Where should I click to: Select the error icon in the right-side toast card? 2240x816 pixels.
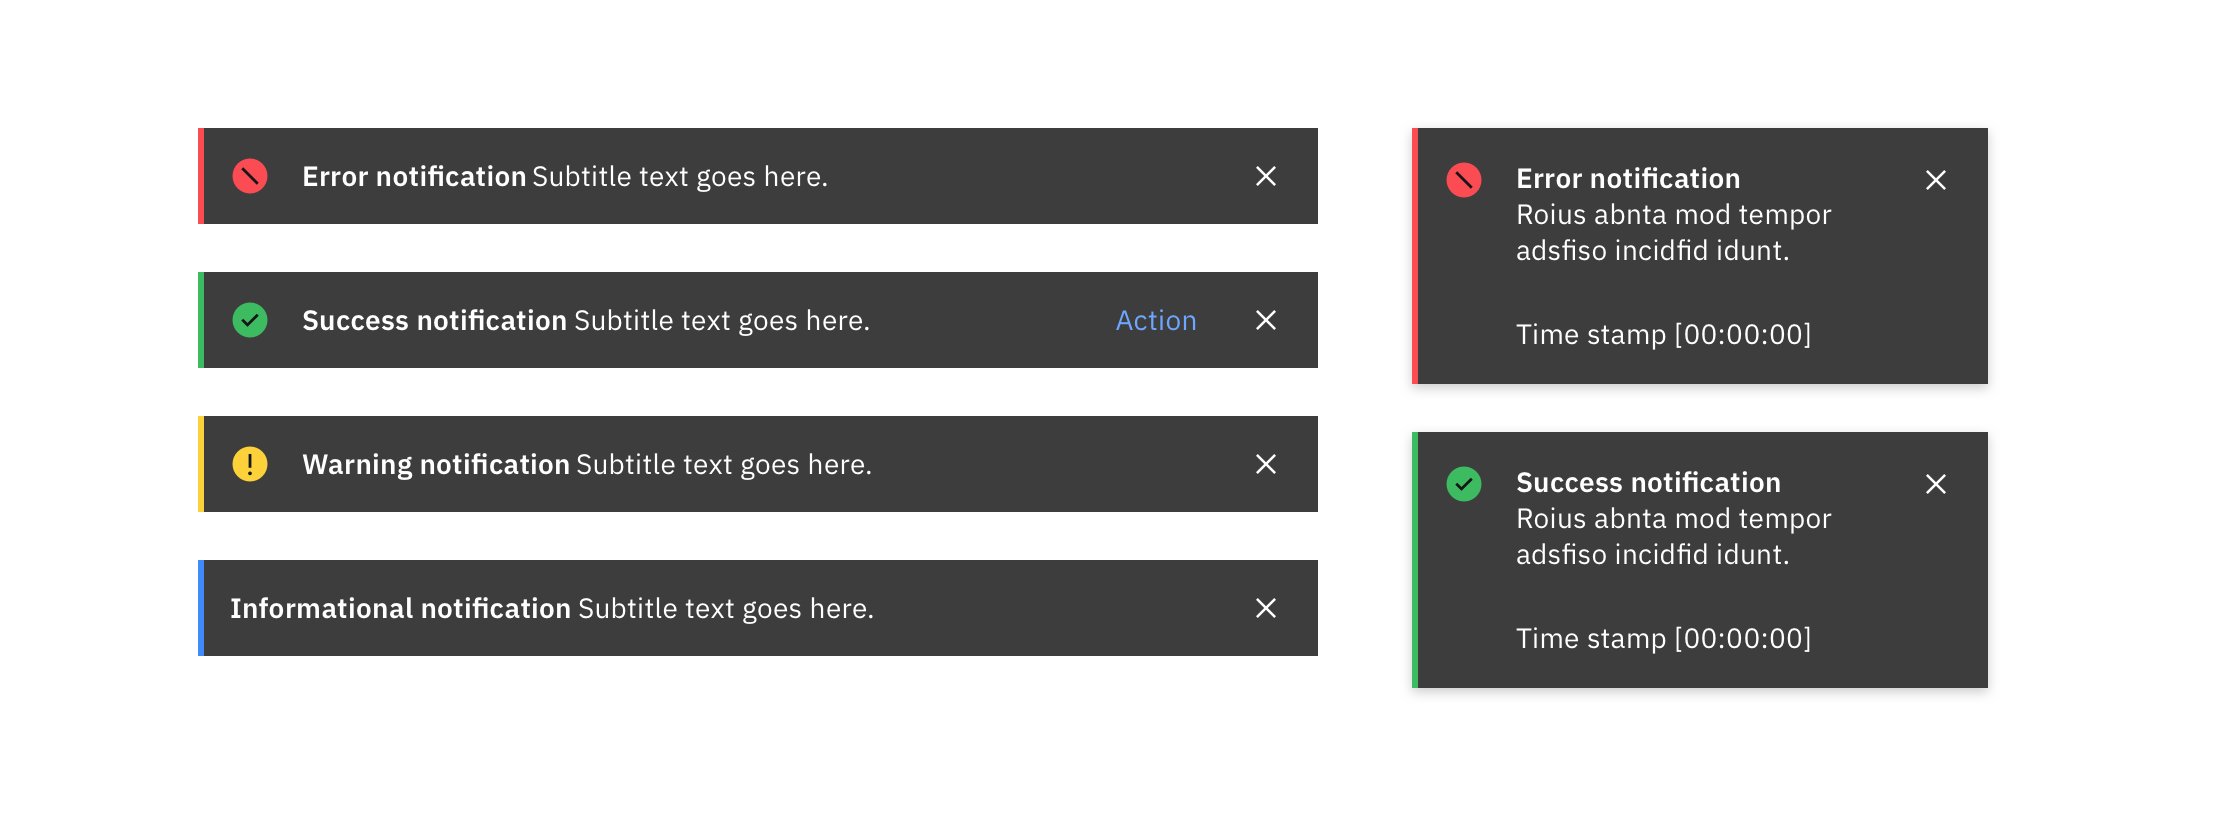tap(1466, 180)
